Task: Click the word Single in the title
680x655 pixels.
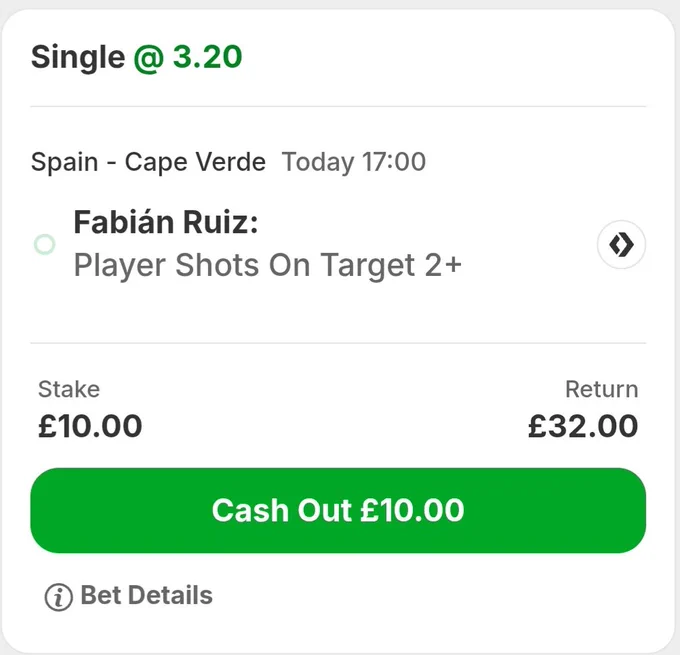Action: [78, 58]
